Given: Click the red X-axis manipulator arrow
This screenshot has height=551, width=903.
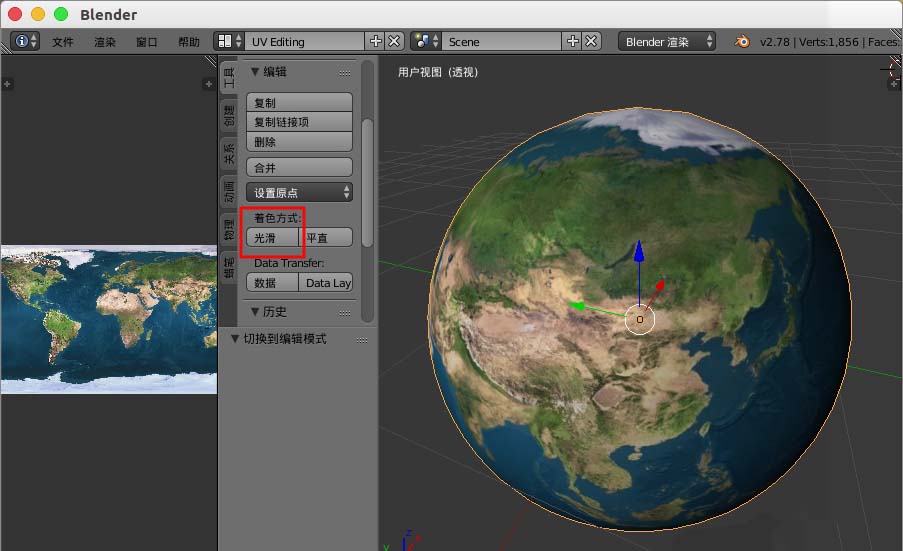Looking at the screenshot, I should [659, 284].
